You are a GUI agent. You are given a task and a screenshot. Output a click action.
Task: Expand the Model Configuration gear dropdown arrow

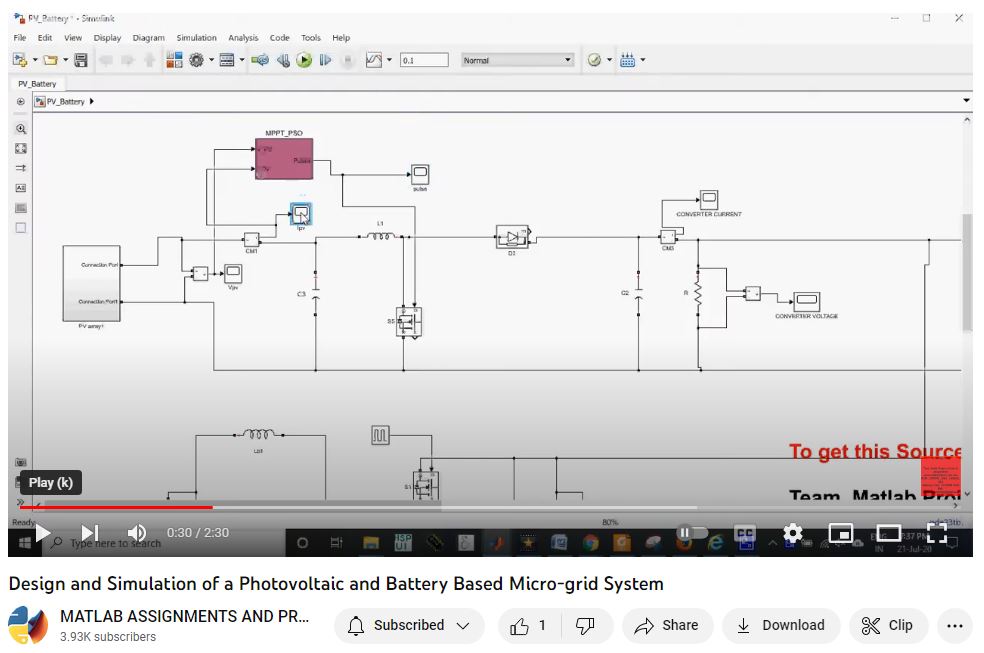[x=211, y=60]
